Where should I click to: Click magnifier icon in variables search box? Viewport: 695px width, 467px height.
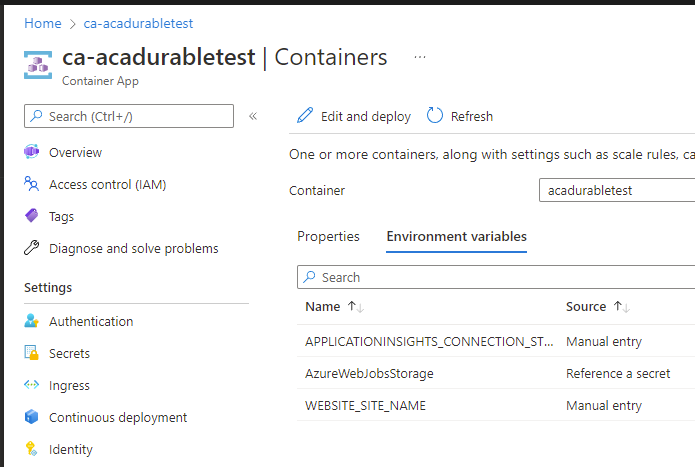(309, 277)
